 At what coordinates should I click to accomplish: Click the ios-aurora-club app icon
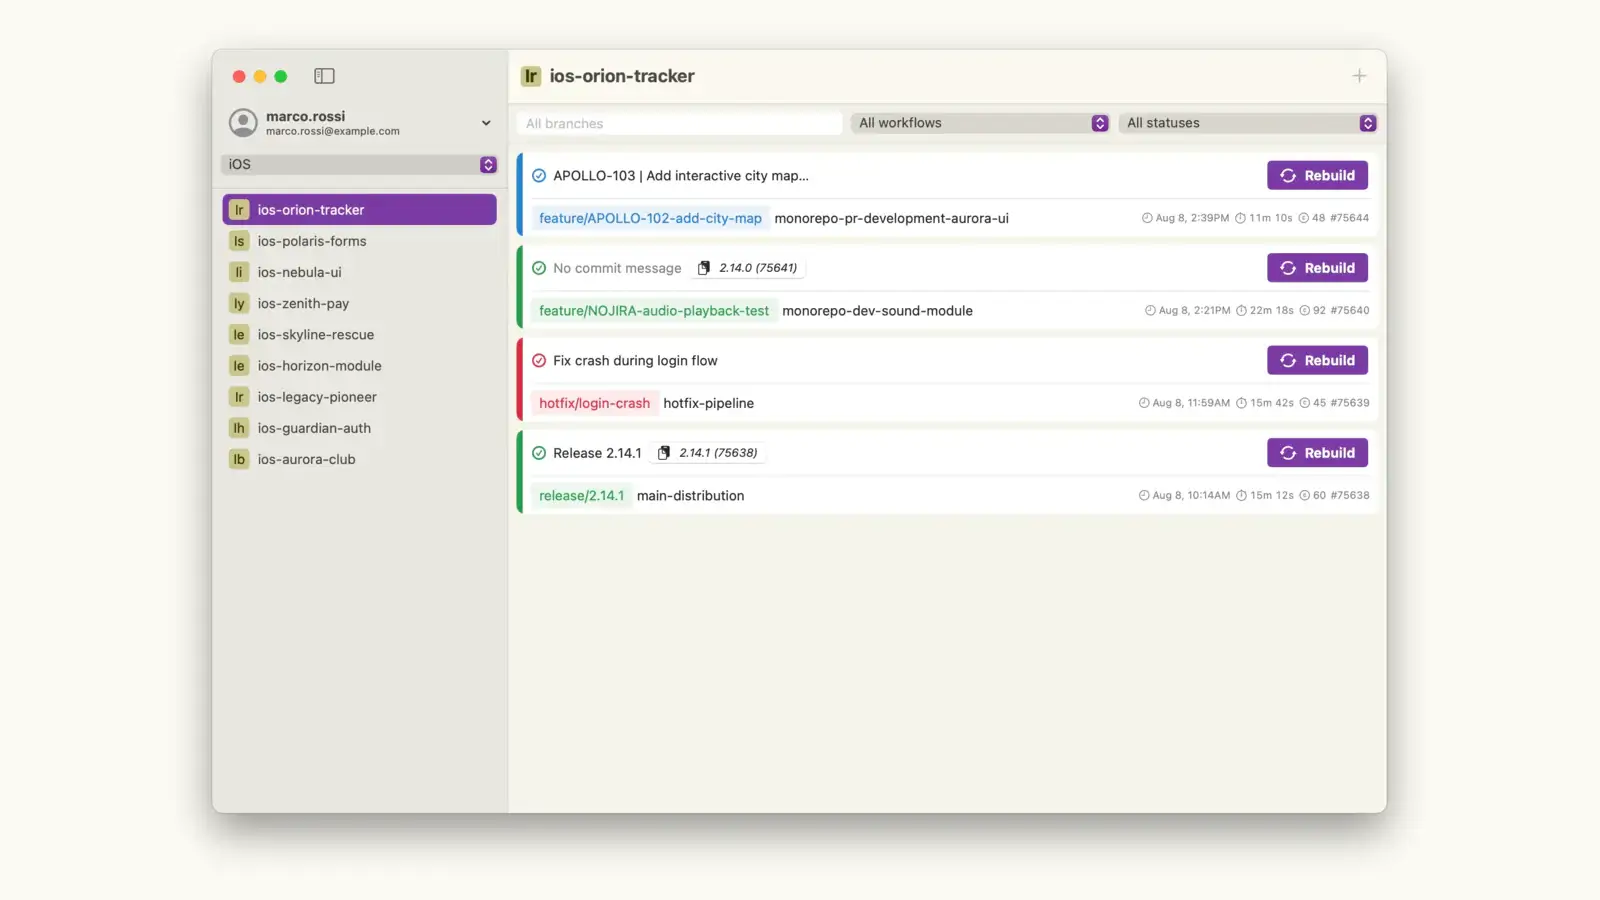pyautogui.click(x=239, y=459)
